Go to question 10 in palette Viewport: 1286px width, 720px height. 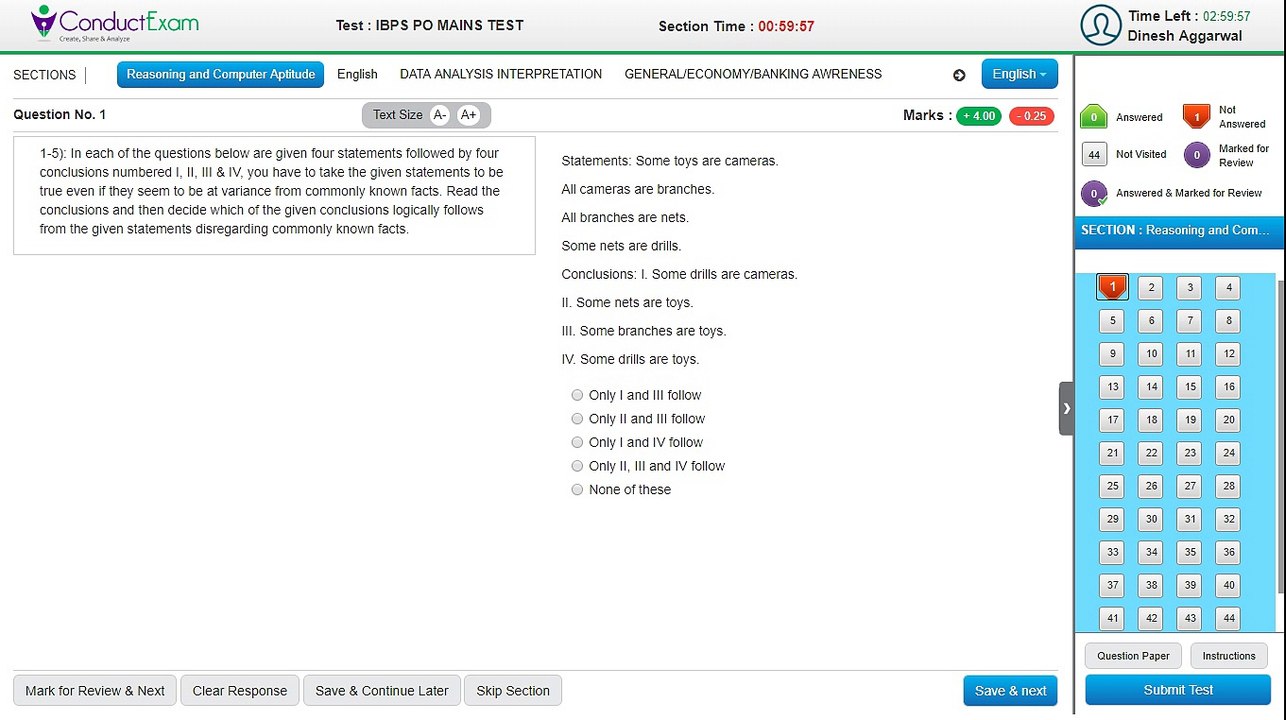pos(1151,354)
